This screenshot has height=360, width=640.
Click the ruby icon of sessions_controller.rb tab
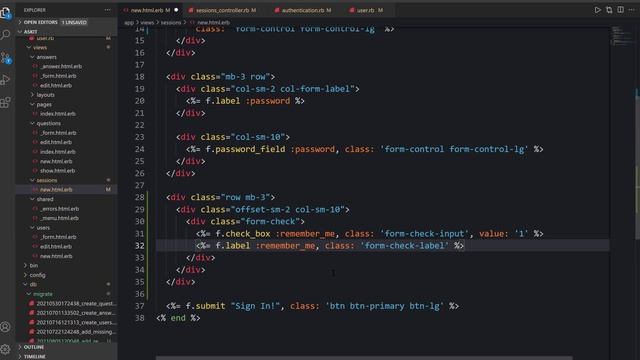(191, 10)
